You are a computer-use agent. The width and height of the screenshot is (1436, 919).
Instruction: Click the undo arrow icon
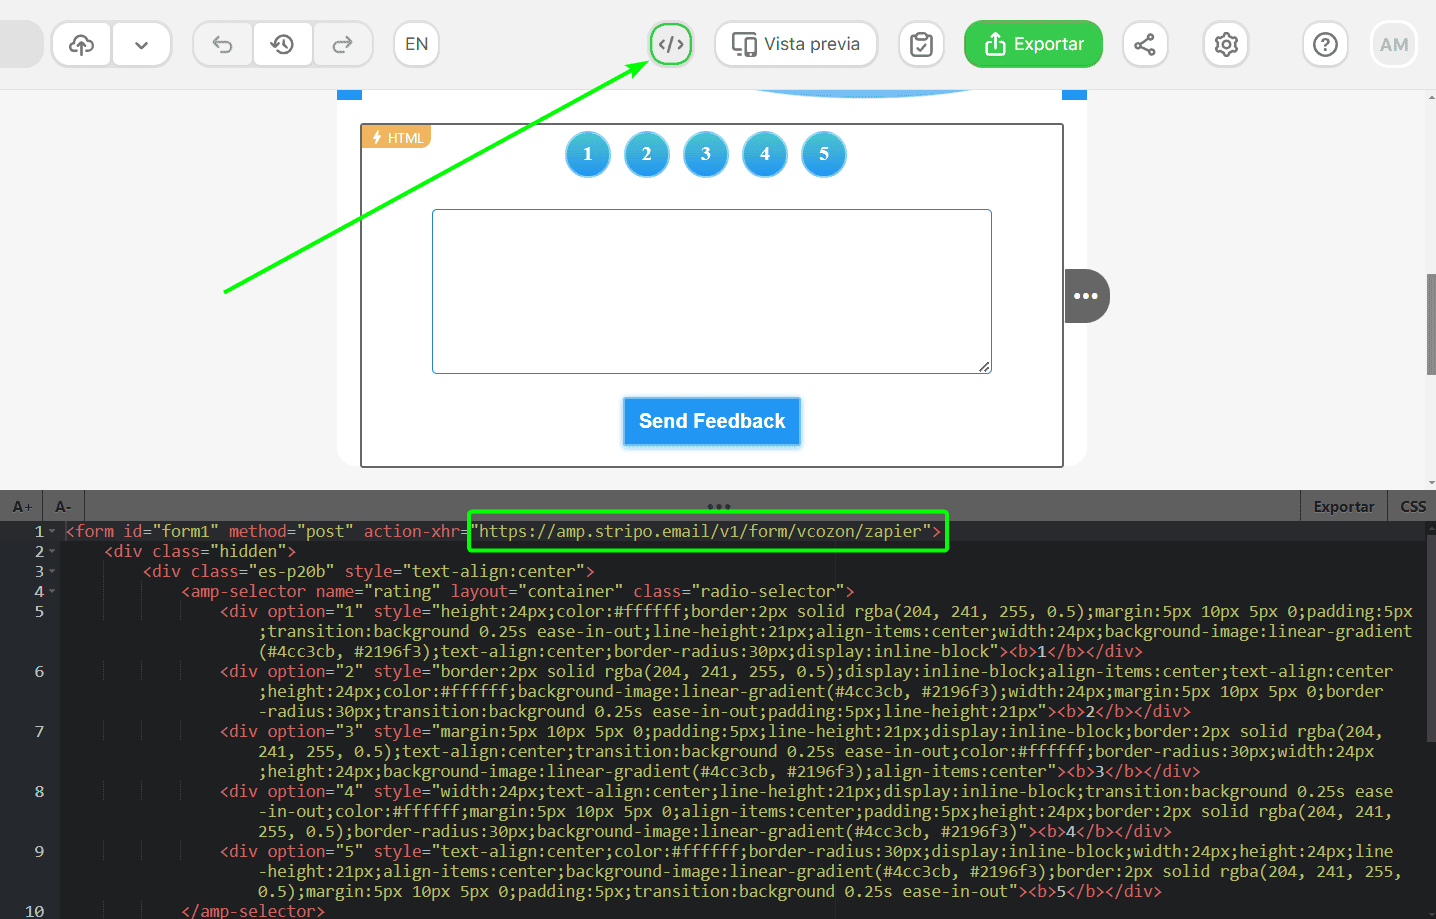tap(223, 44)
